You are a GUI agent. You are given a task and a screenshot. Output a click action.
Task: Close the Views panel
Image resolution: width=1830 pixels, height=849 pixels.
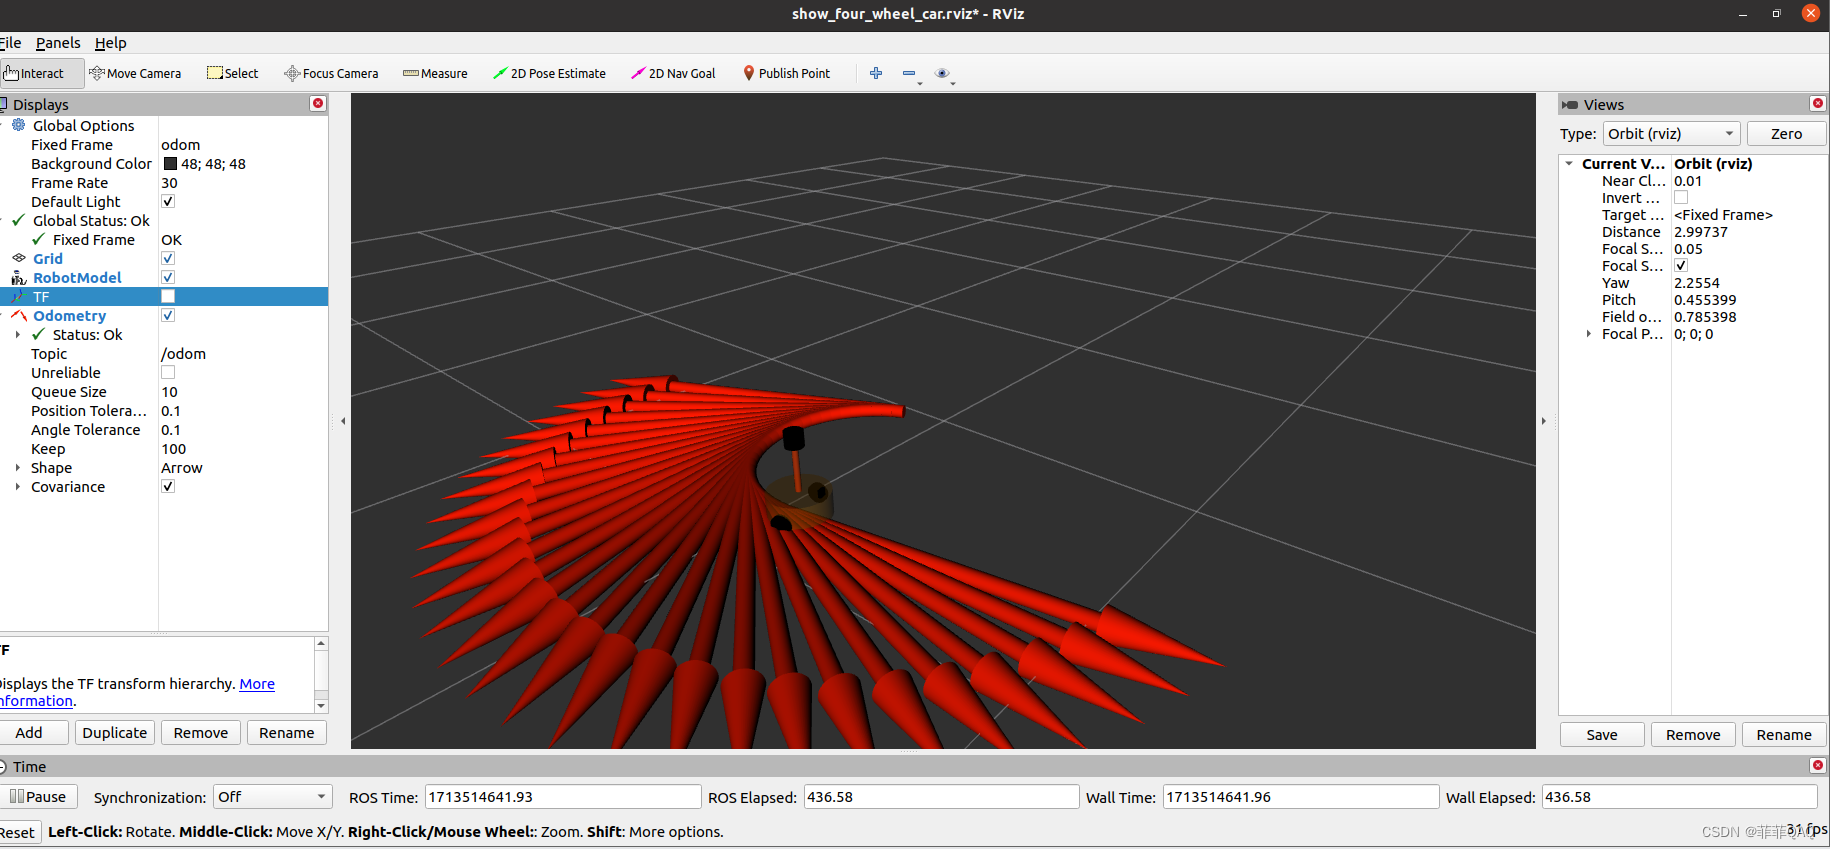coord(1818,104)
